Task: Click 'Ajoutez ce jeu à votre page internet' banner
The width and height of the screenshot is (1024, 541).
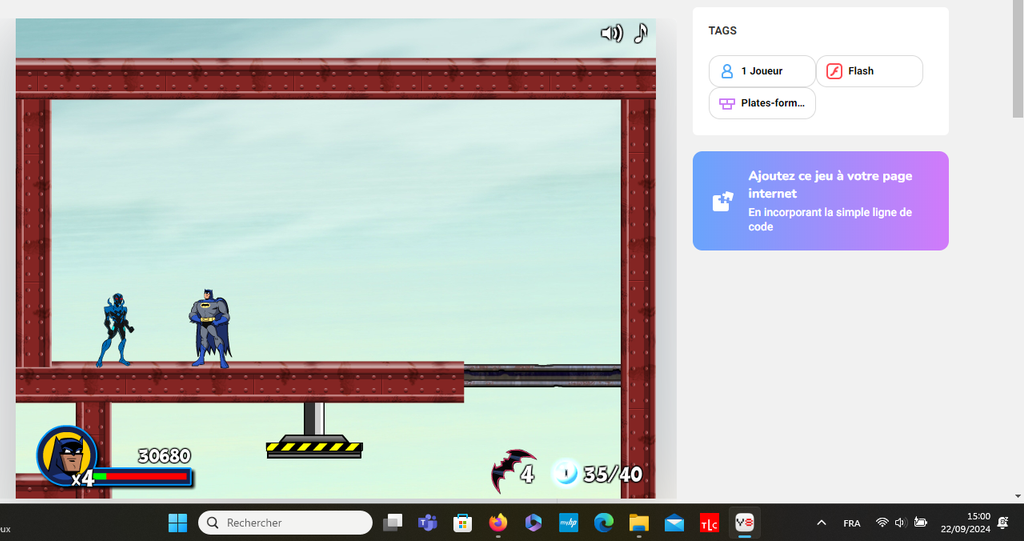Action: coord(820,201)
